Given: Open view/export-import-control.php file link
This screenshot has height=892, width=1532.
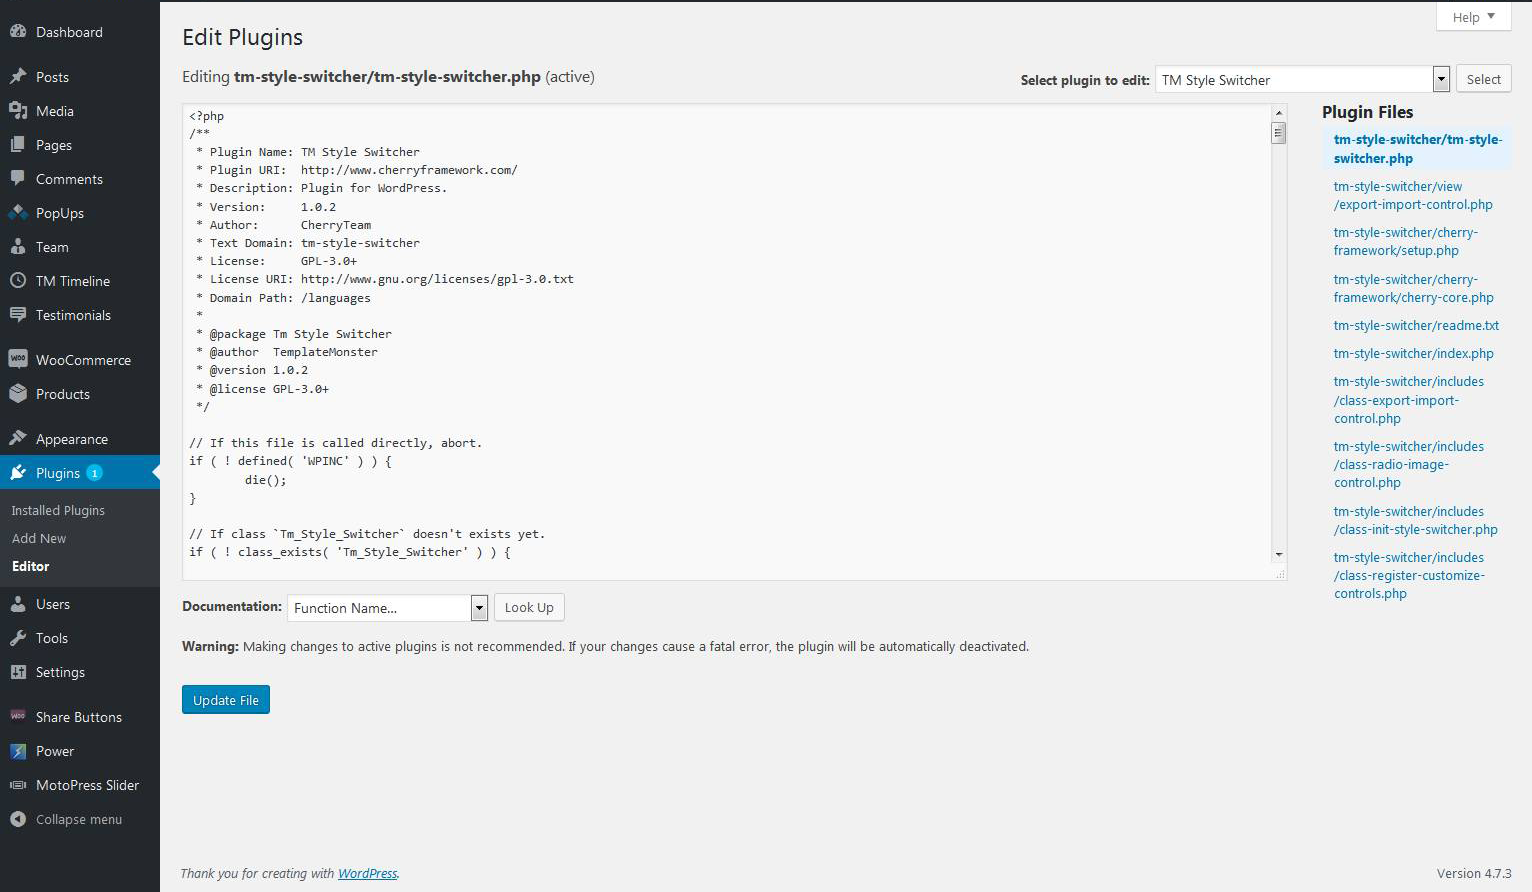Looking at the screenshot, I should click(x=1413, y=195).
